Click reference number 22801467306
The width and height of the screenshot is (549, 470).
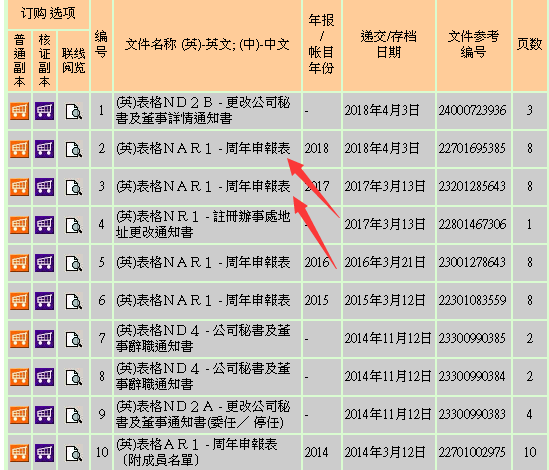tap(472, 224)
